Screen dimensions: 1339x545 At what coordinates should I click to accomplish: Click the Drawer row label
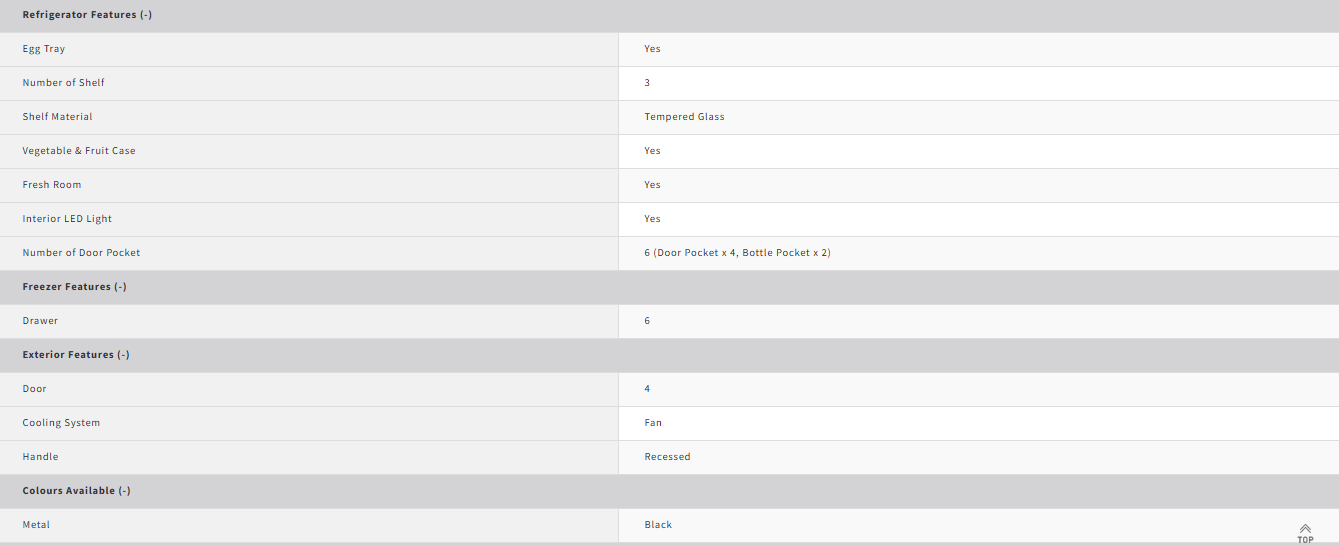(x=40, y=321)
